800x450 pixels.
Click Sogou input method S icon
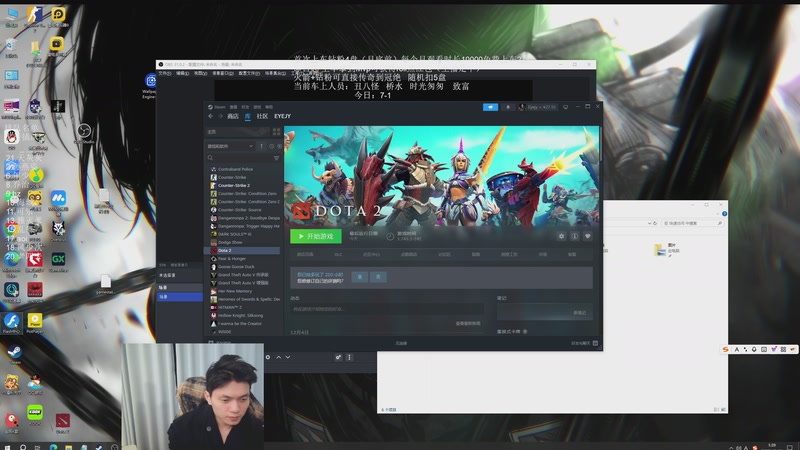pos(725,349)
